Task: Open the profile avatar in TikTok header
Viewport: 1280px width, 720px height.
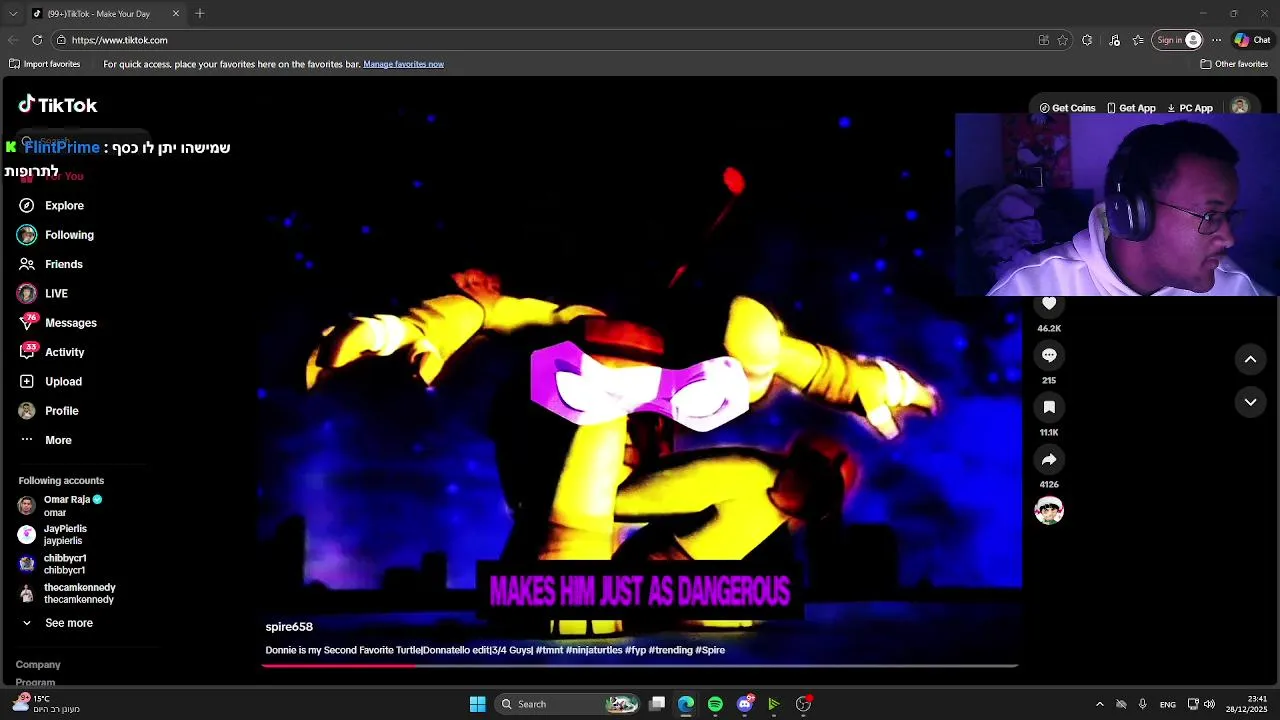Action: click(x=1240, y=107)
